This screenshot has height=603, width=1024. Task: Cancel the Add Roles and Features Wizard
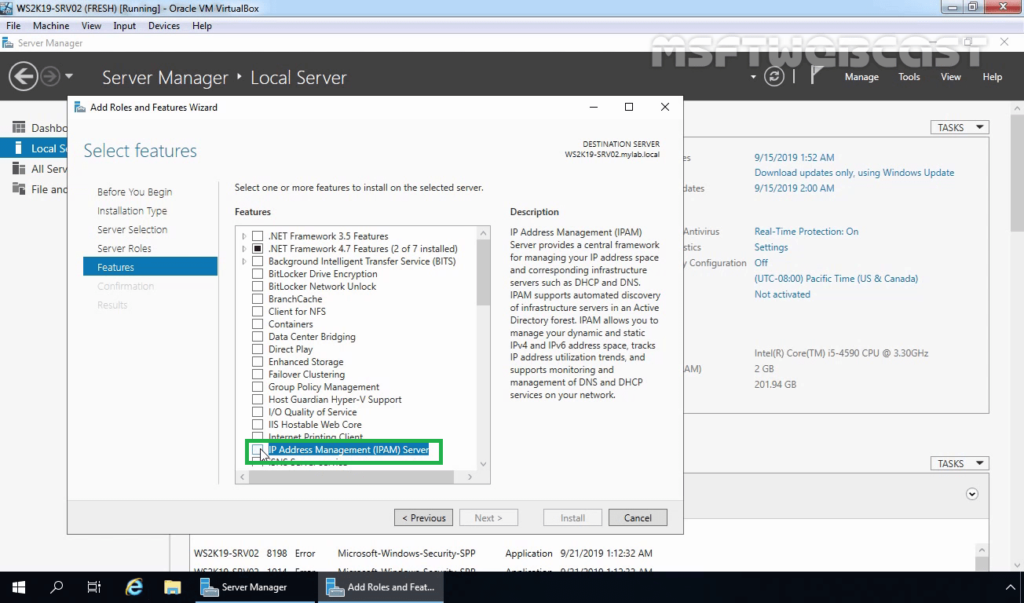[637, 517]
